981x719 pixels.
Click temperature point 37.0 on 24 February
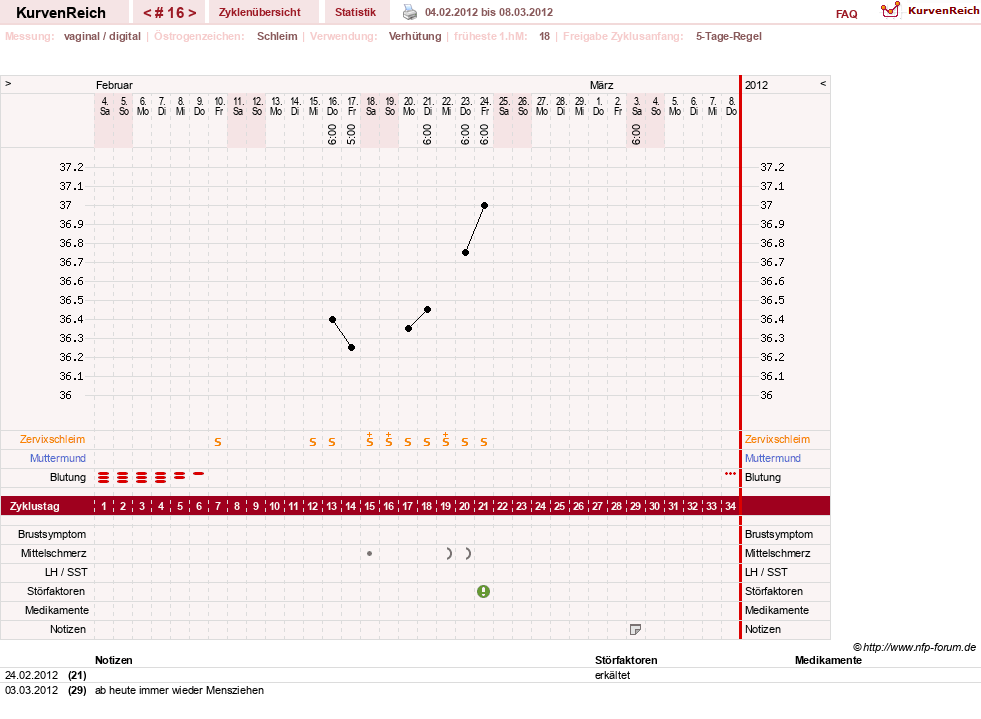click(484, 205)
